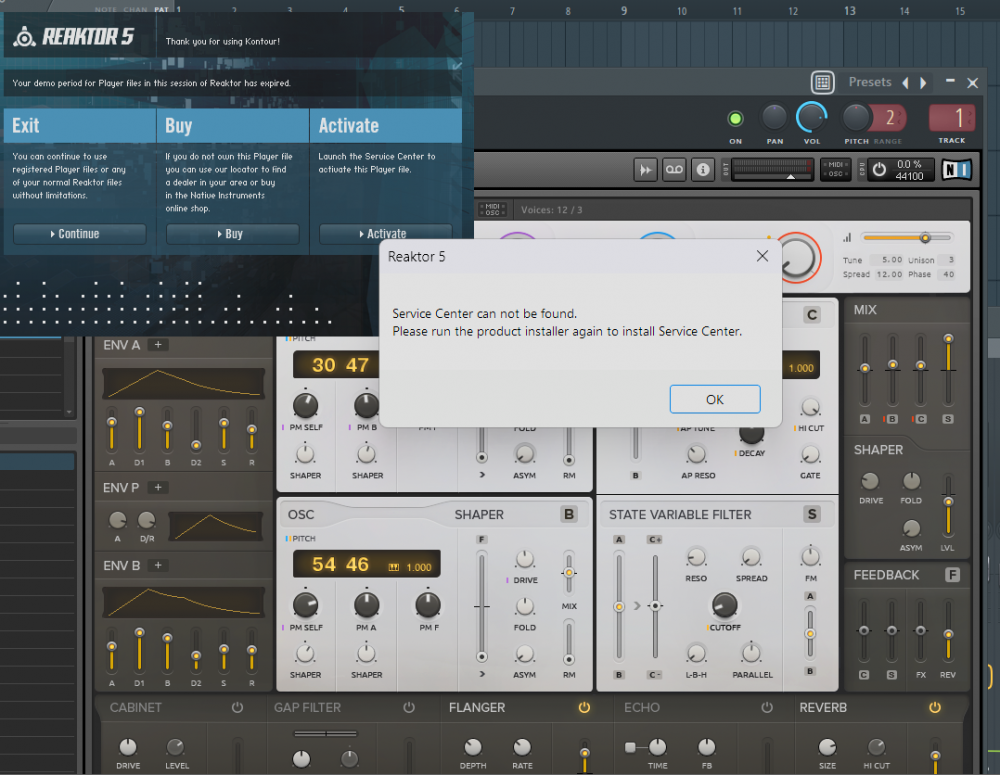This screenshot has width=1000, height=775.
Task: Close the Reaktor 5 error dialog
Action: [x=761, y=256]
